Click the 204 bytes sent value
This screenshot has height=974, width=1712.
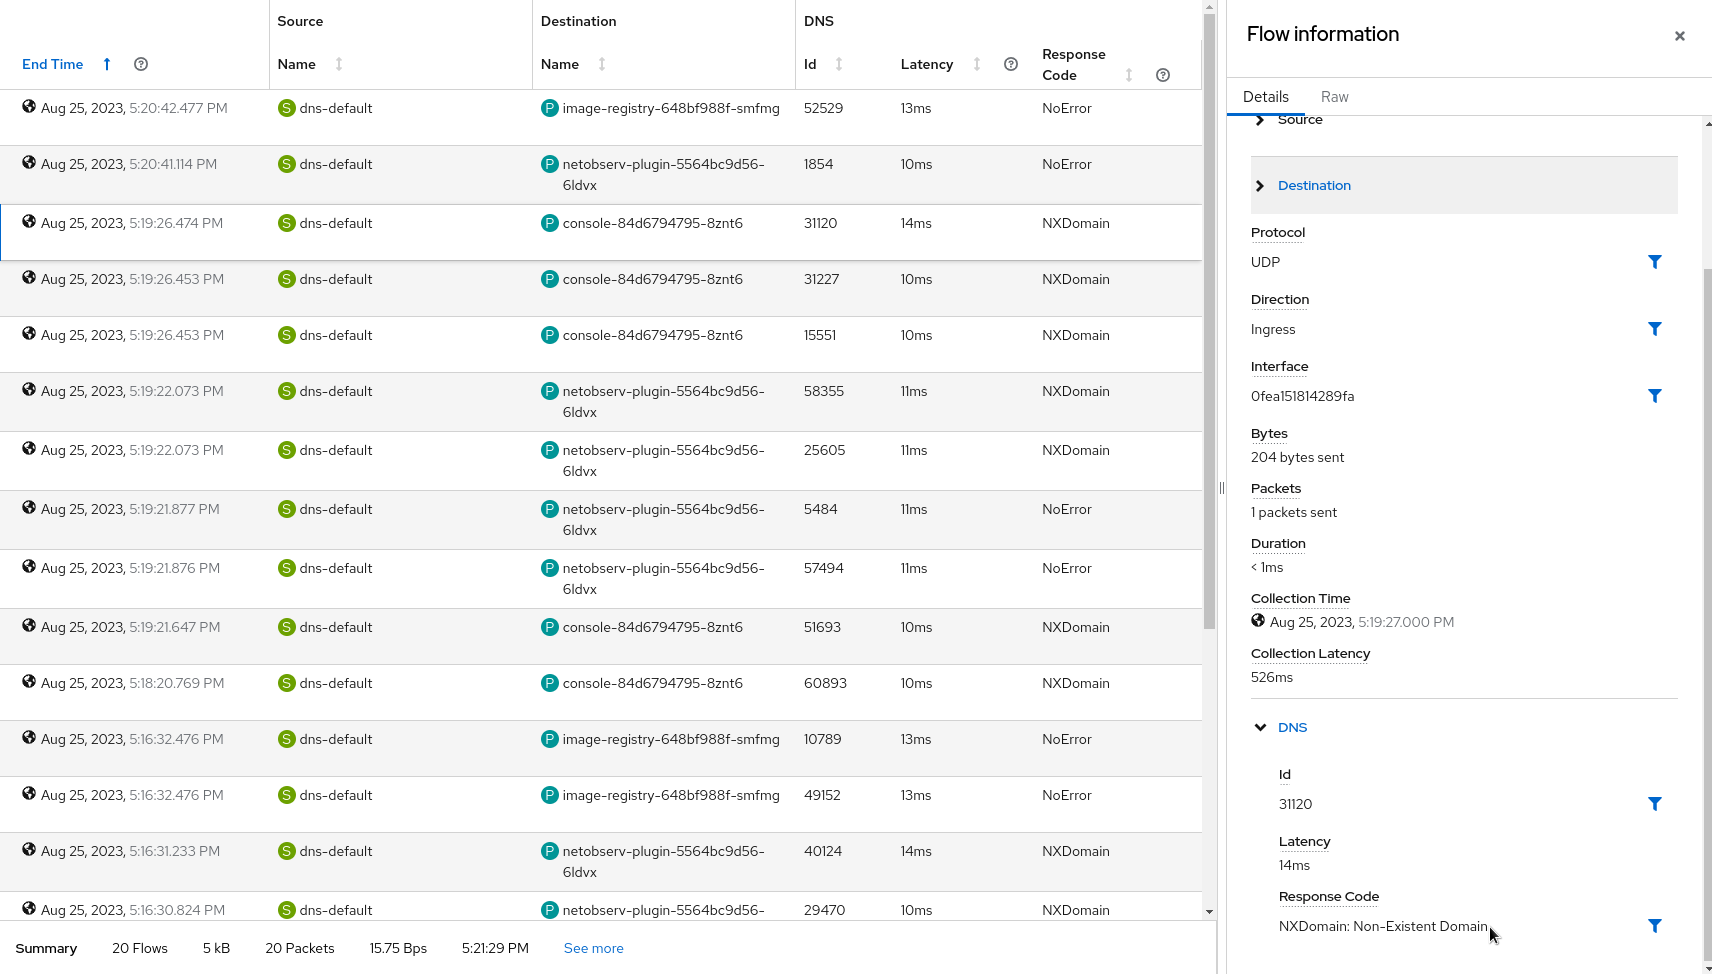coord(1297,457)
